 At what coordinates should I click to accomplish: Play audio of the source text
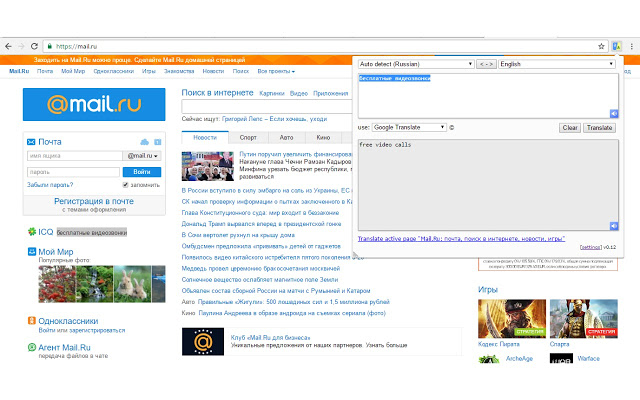tap(614, 113)
